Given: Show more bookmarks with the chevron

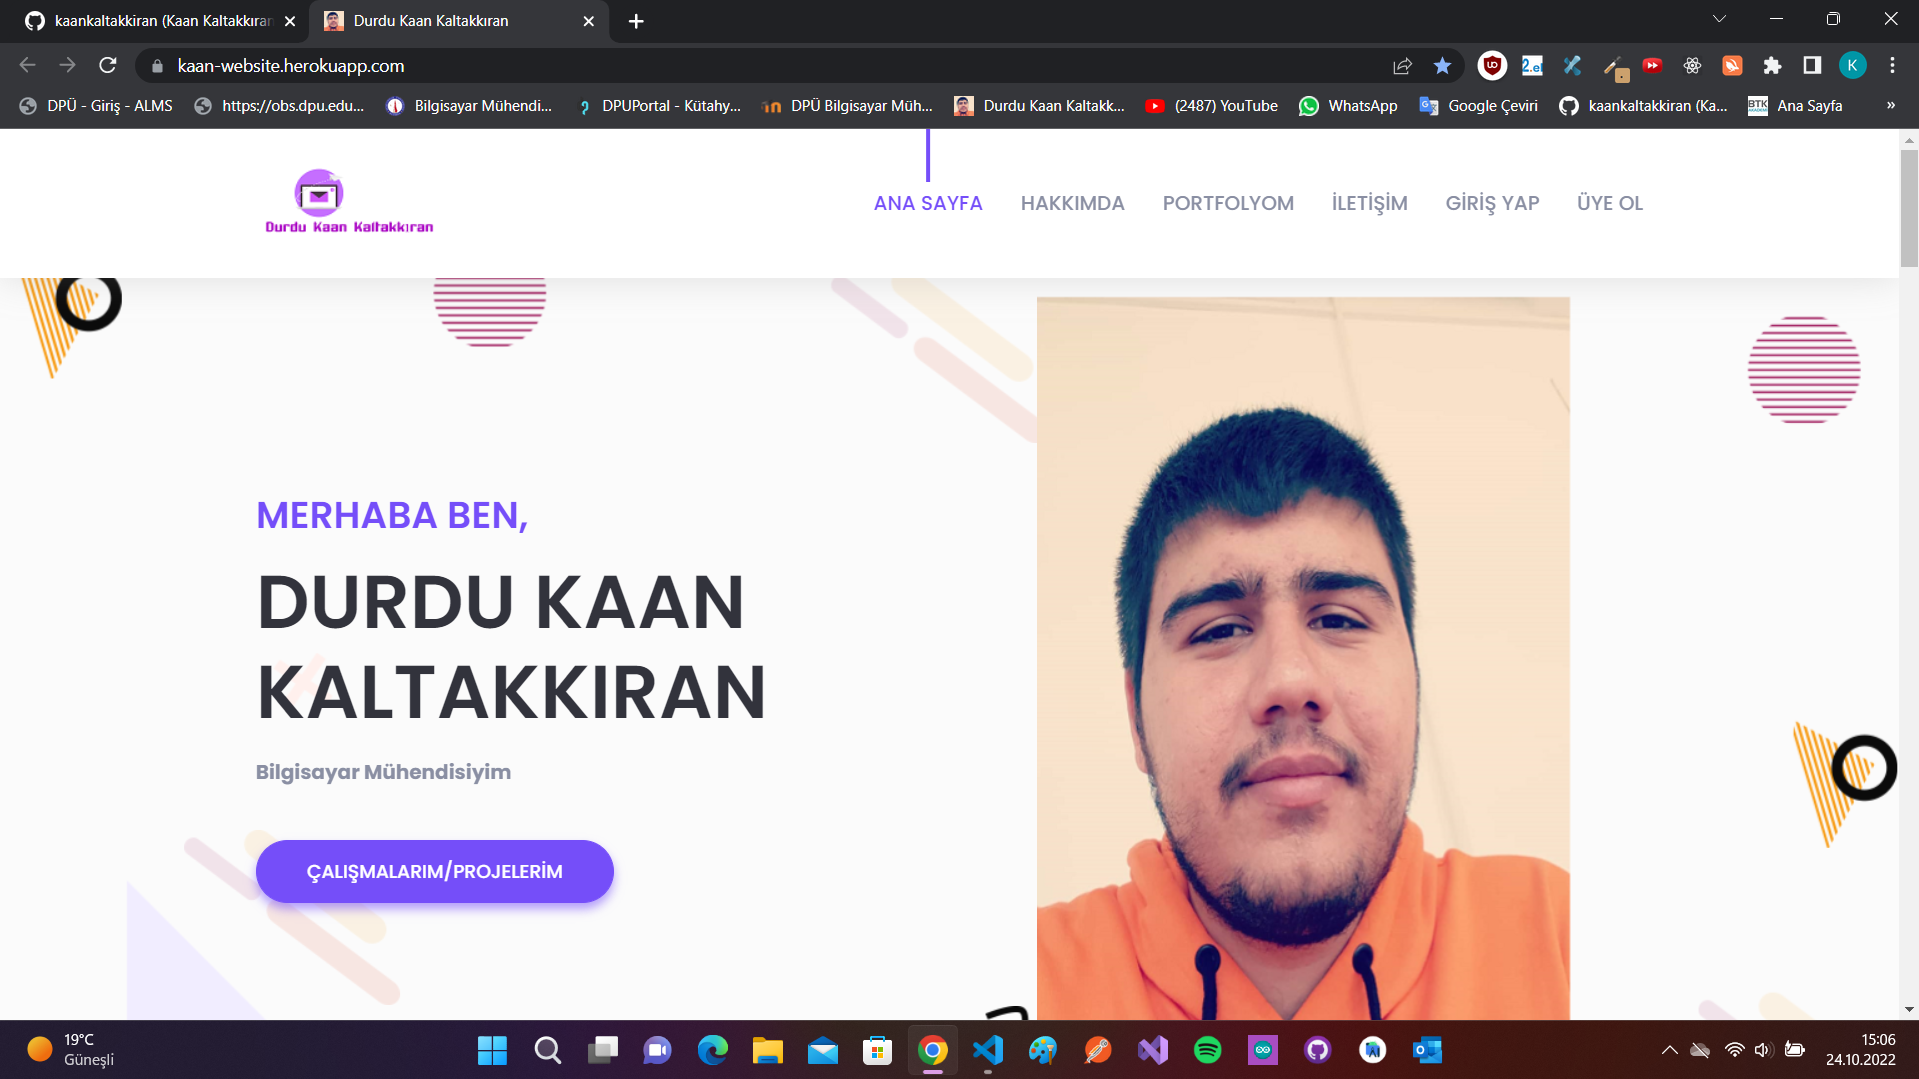Looking at the screenshot, I should pos(1891,105).
